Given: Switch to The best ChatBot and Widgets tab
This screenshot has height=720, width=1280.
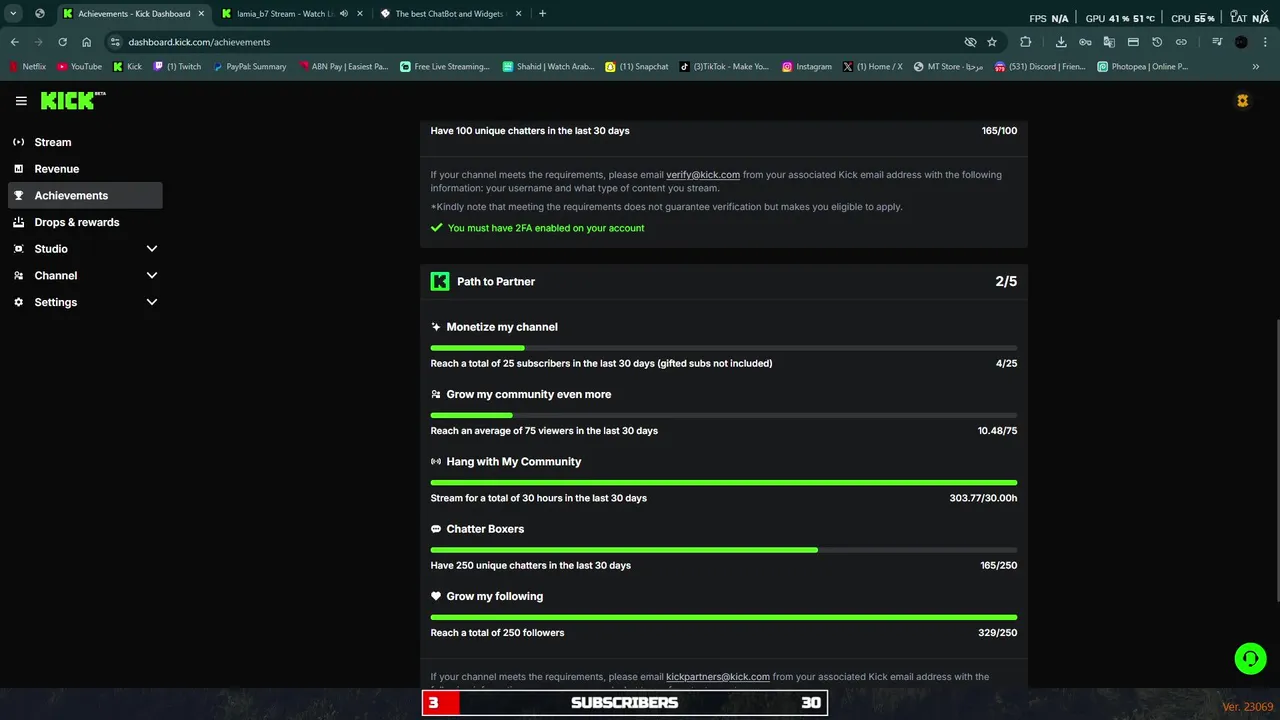Looking at the screenshot, I should point(450,14).
